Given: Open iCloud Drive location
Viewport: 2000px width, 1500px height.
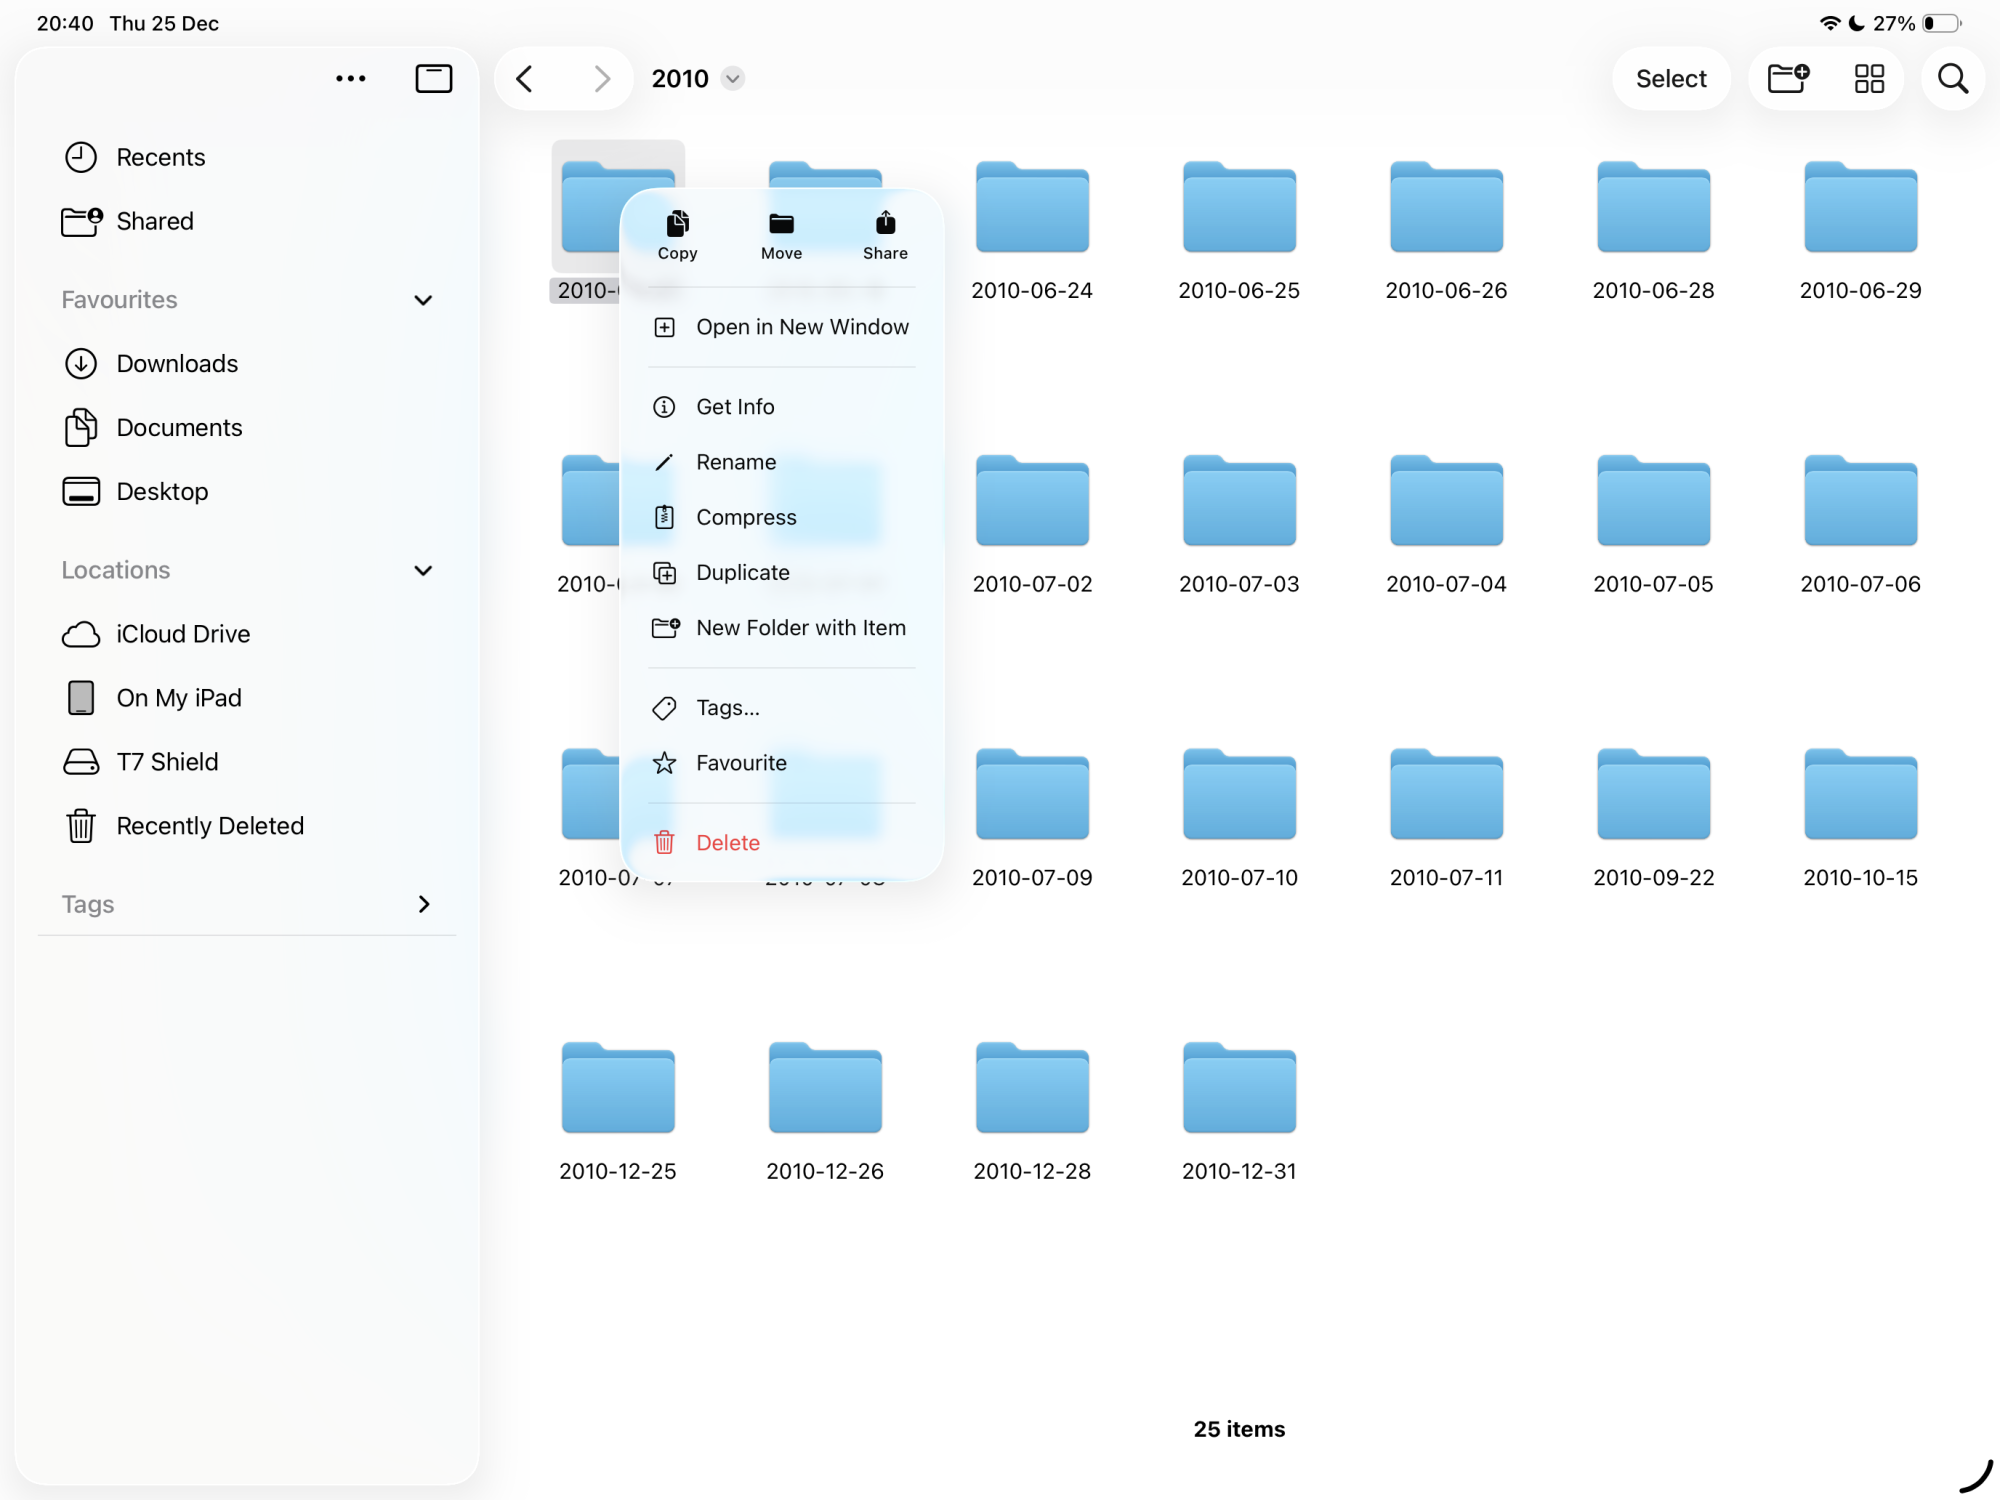Looking at the screenshot, I should (183, 634).
